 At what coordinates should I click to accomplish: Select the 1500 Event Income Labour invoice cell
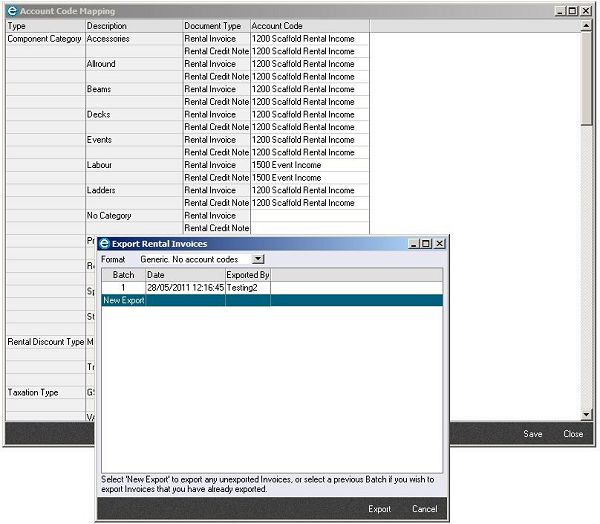click(x=308, y=165)
